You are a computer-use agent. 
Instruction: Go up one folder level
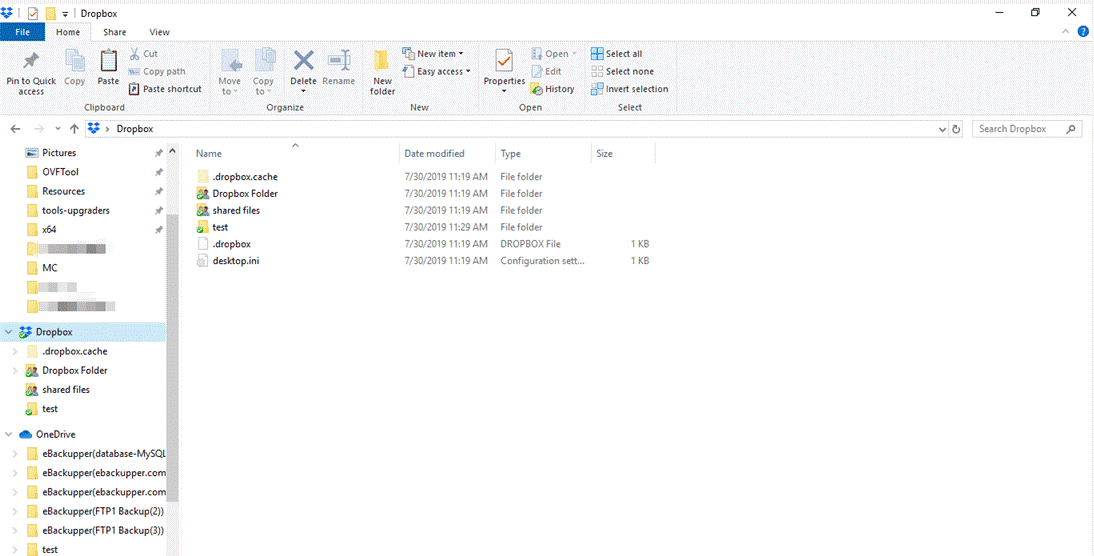(x=74, y=129)
